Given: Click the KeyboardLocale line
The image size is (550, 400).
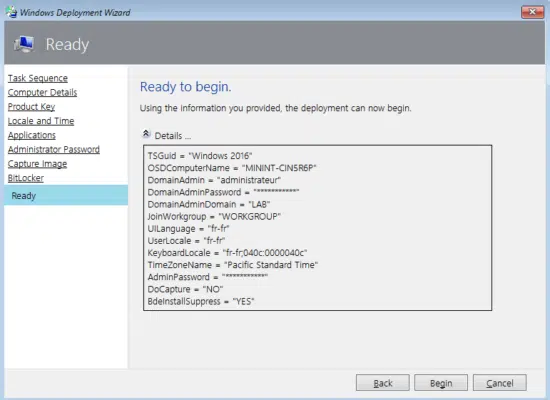Looking at the screenshot, I should coord(227,253).
